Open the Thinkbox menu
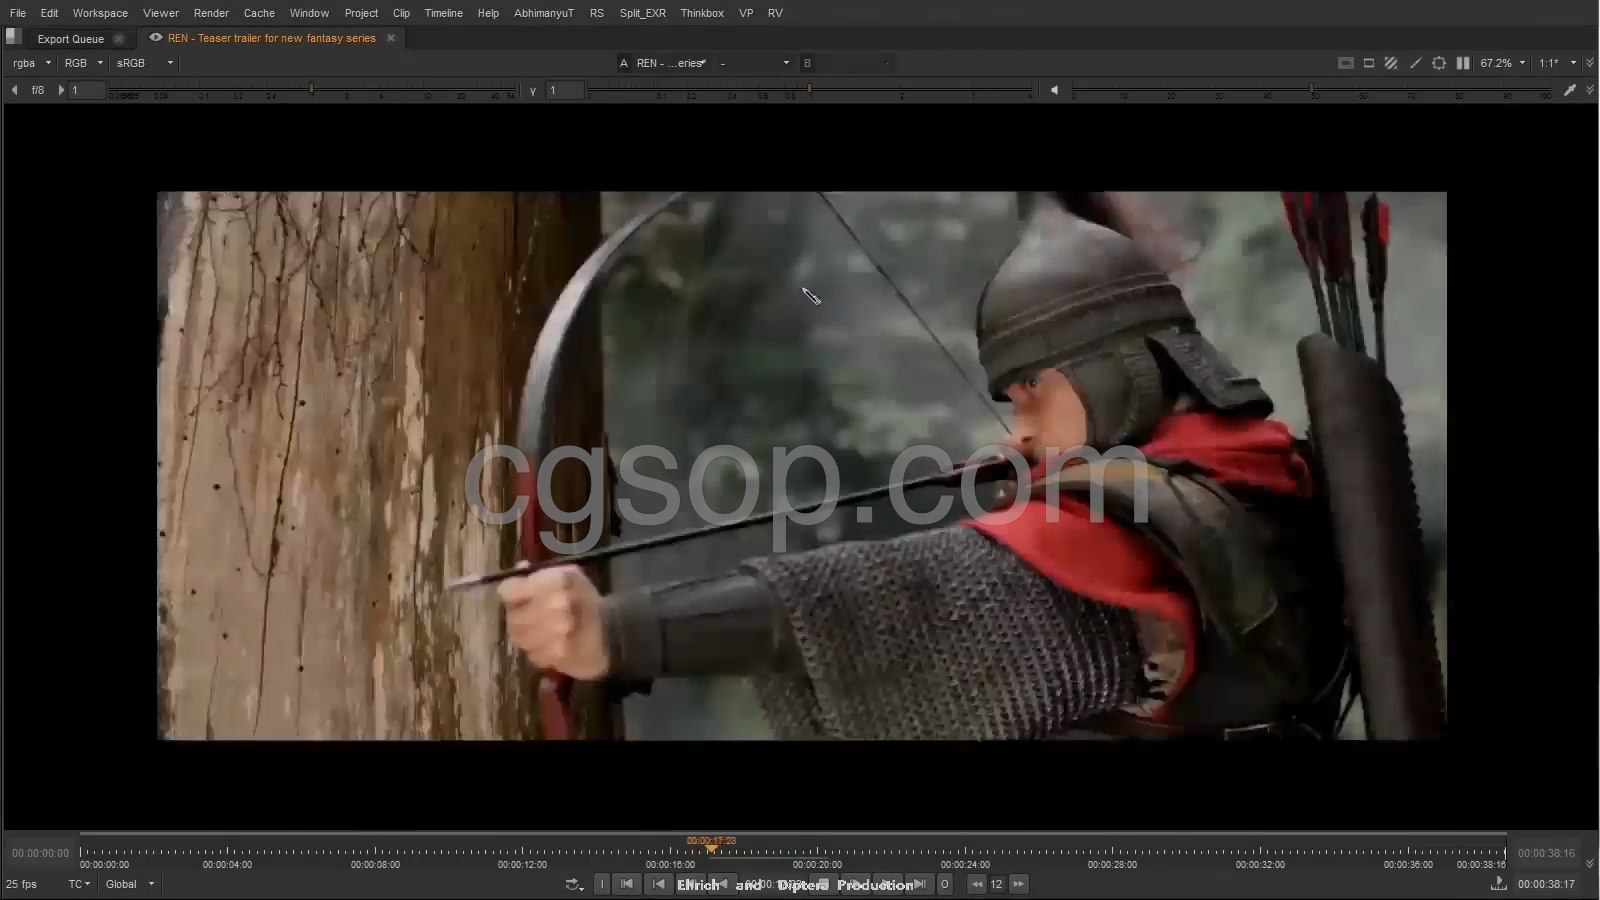This screenshot has width=1600, height=900. click(x=702, y=13)
